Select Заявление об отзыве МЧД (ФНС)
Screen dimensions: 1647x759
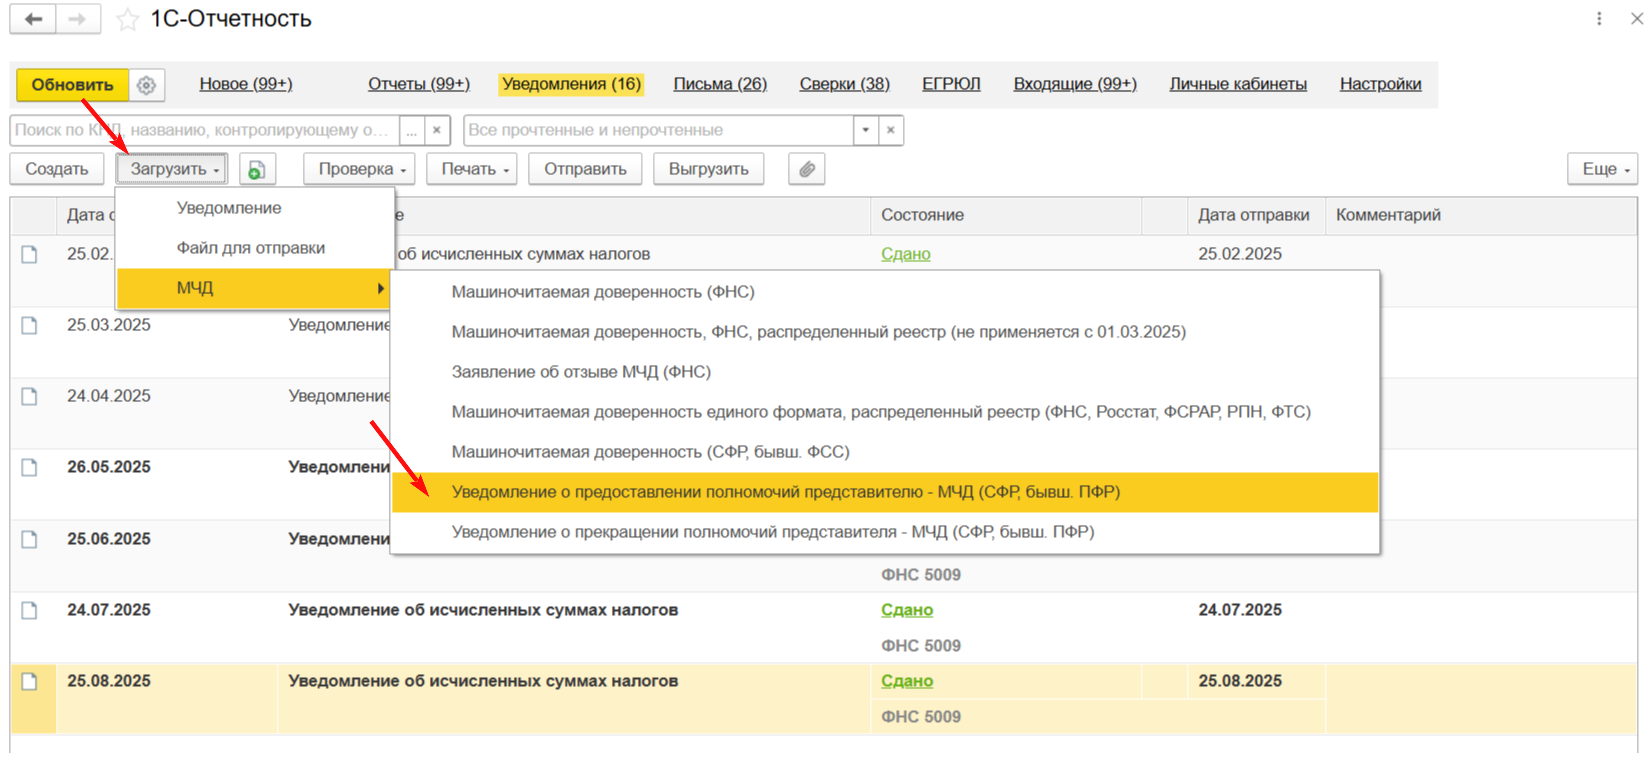(581, 372)
